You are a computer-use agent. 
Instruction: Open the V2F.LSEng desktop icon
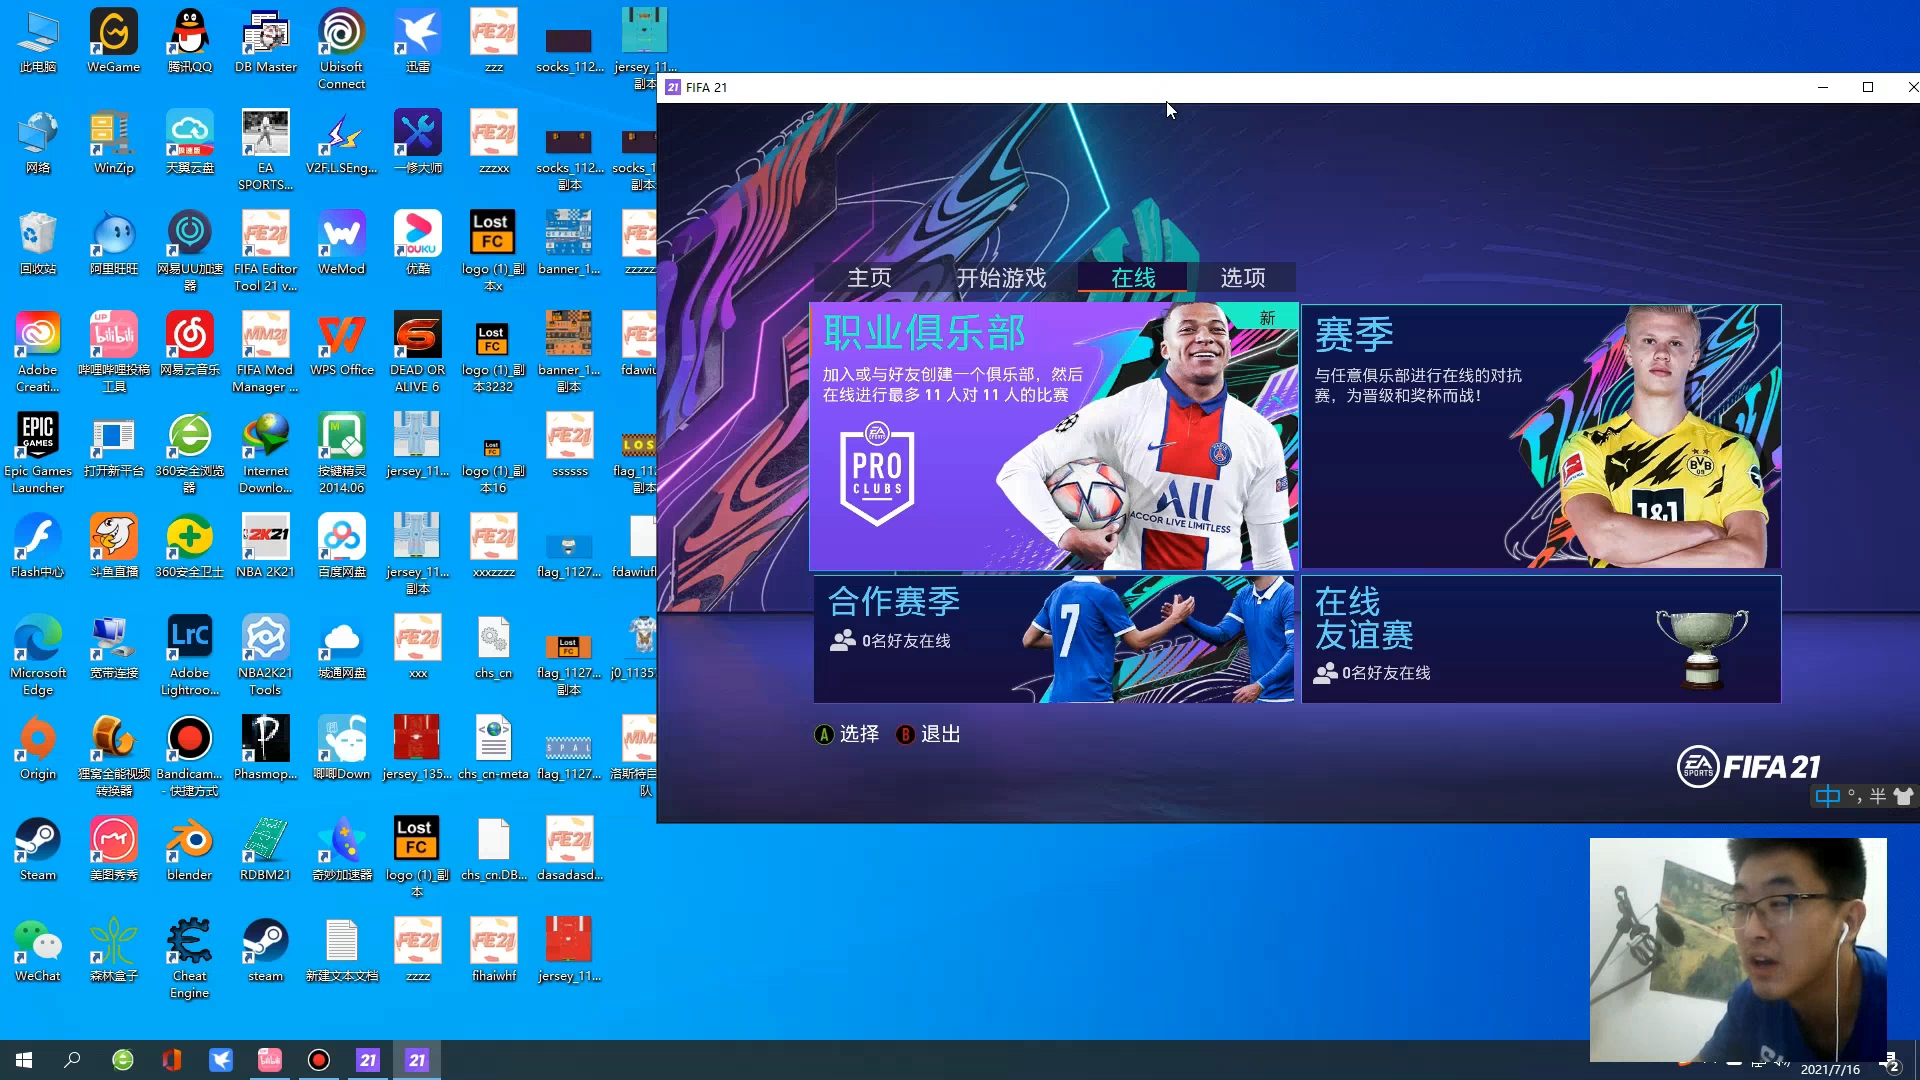(341, 142)
